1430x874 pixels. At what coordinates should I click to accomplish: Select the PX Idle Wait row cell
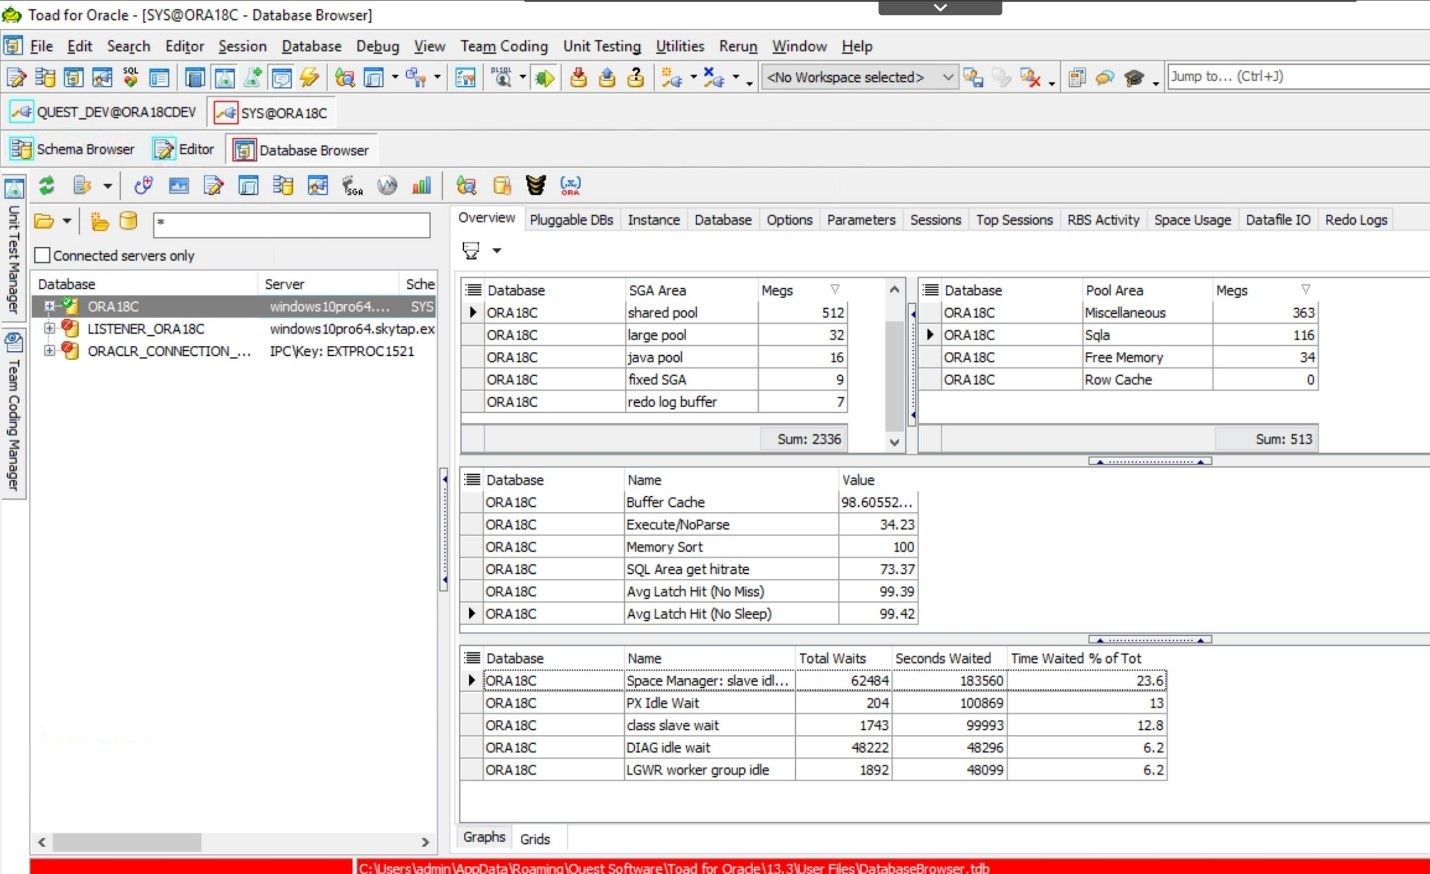tap(710, 703)
